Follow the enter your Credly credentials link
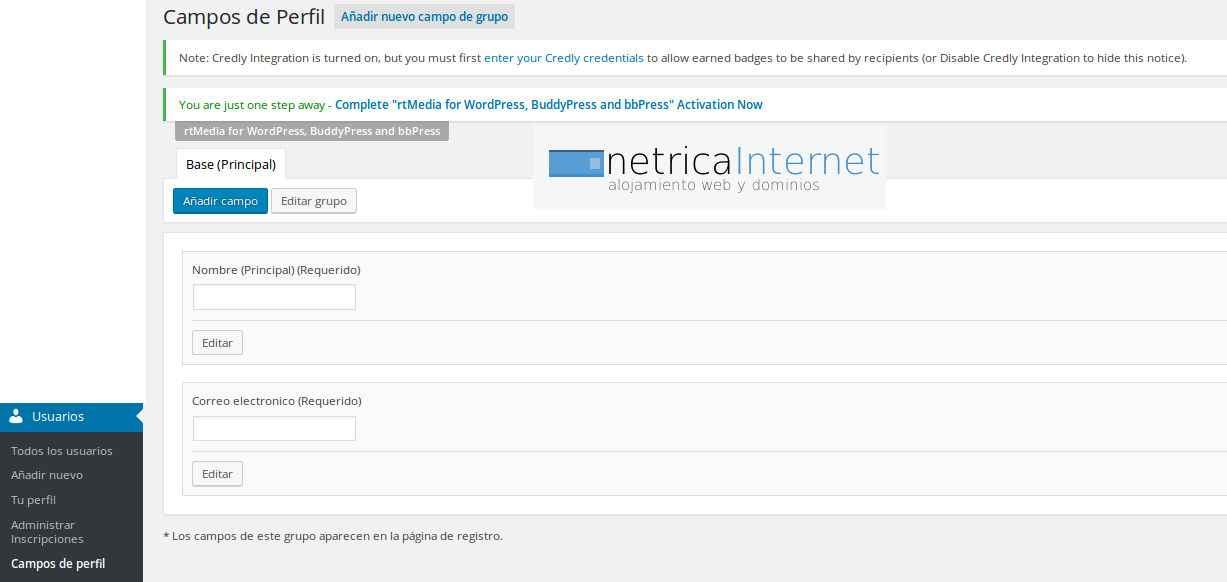 (564, 58)
